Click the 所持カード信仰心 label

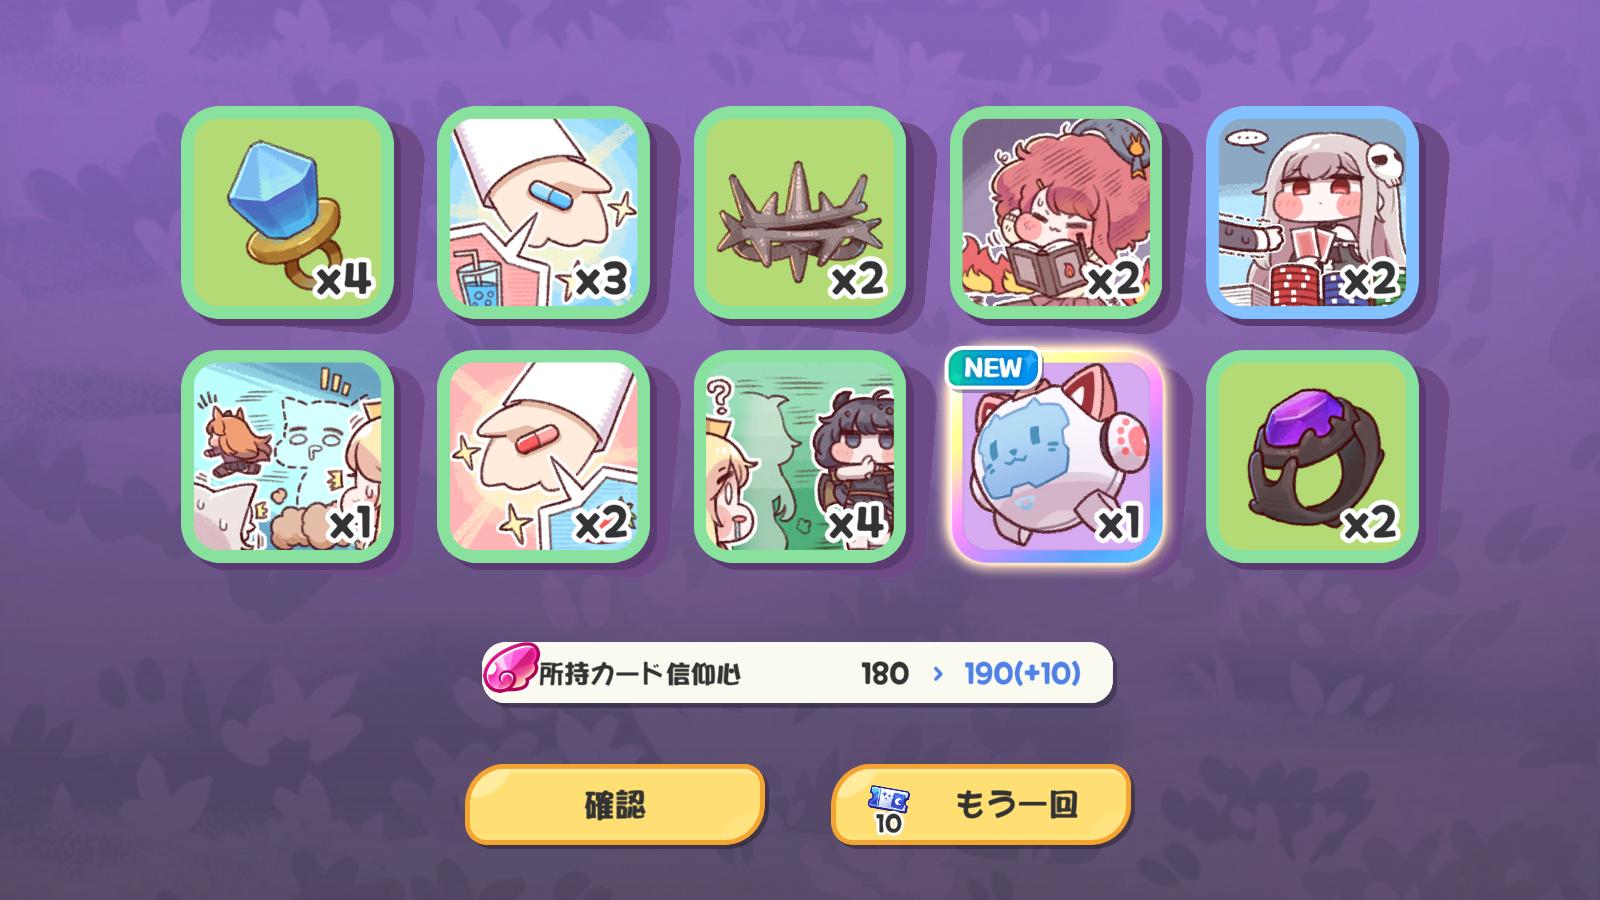(640, 674)
